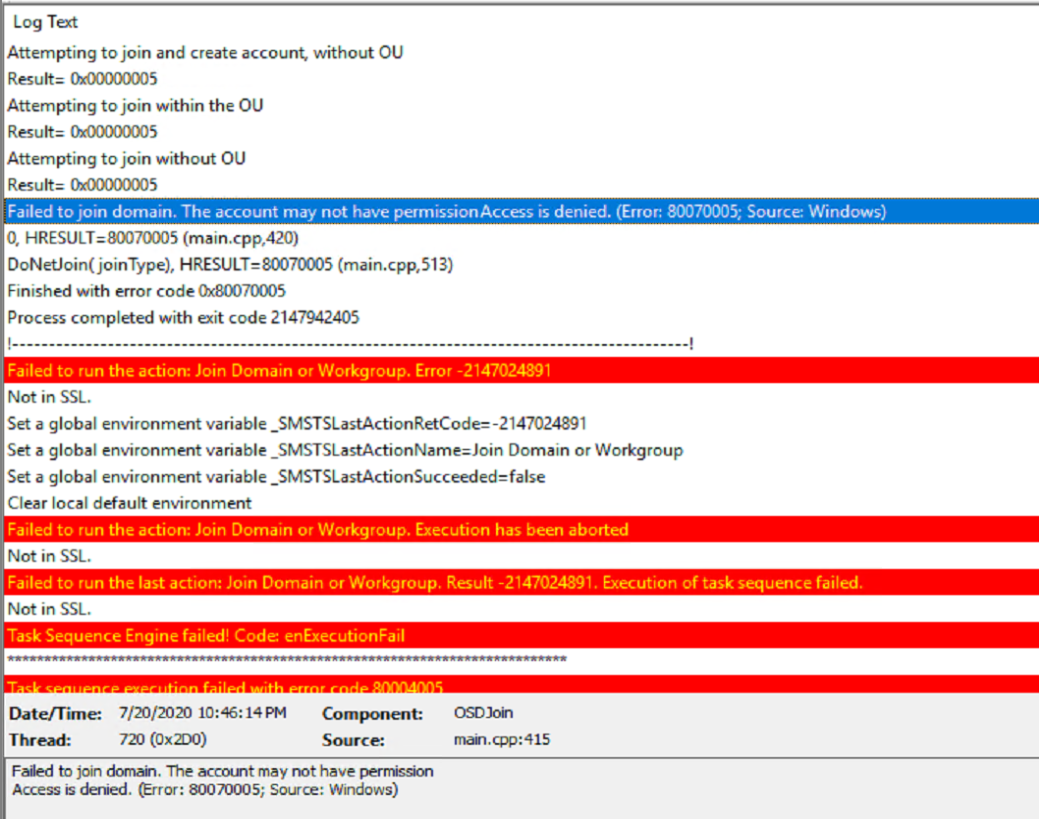Click 'Task Sequence Engine failed!' error line
1039x819 pixels.
click(206, 635)
